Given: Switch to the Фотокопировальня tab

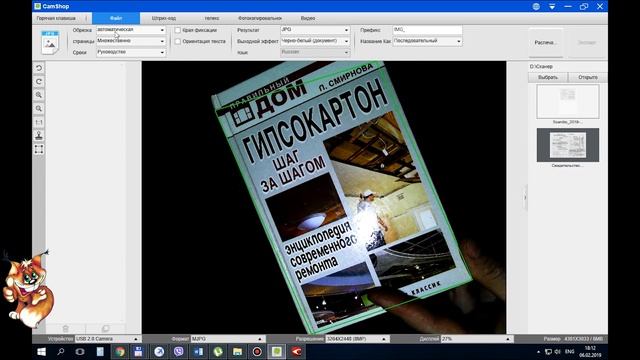Looking at the screenshot, I should pyautogui.click(x=260, y=18).
